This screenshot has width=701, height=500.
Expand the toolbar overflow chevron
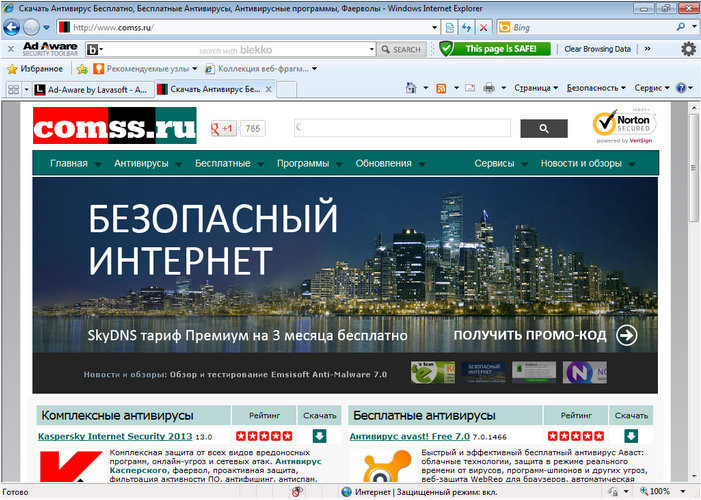(x=647, y=49)
